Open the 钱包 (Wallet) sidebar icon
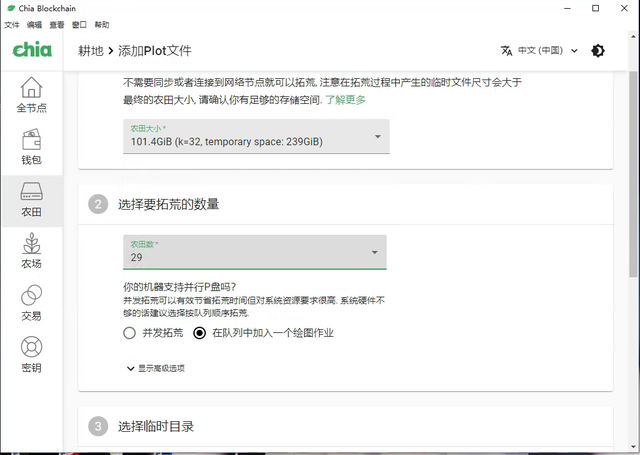The image size is (640, 455). pos(31,146)
